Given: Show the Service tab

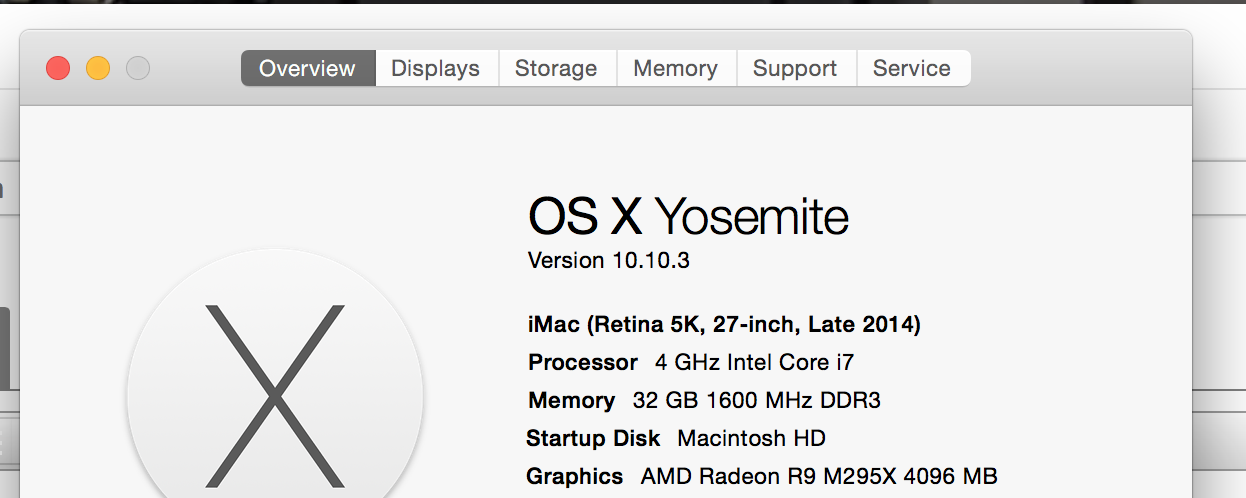Looking at the screenshot, I should (x=912, y=69).
